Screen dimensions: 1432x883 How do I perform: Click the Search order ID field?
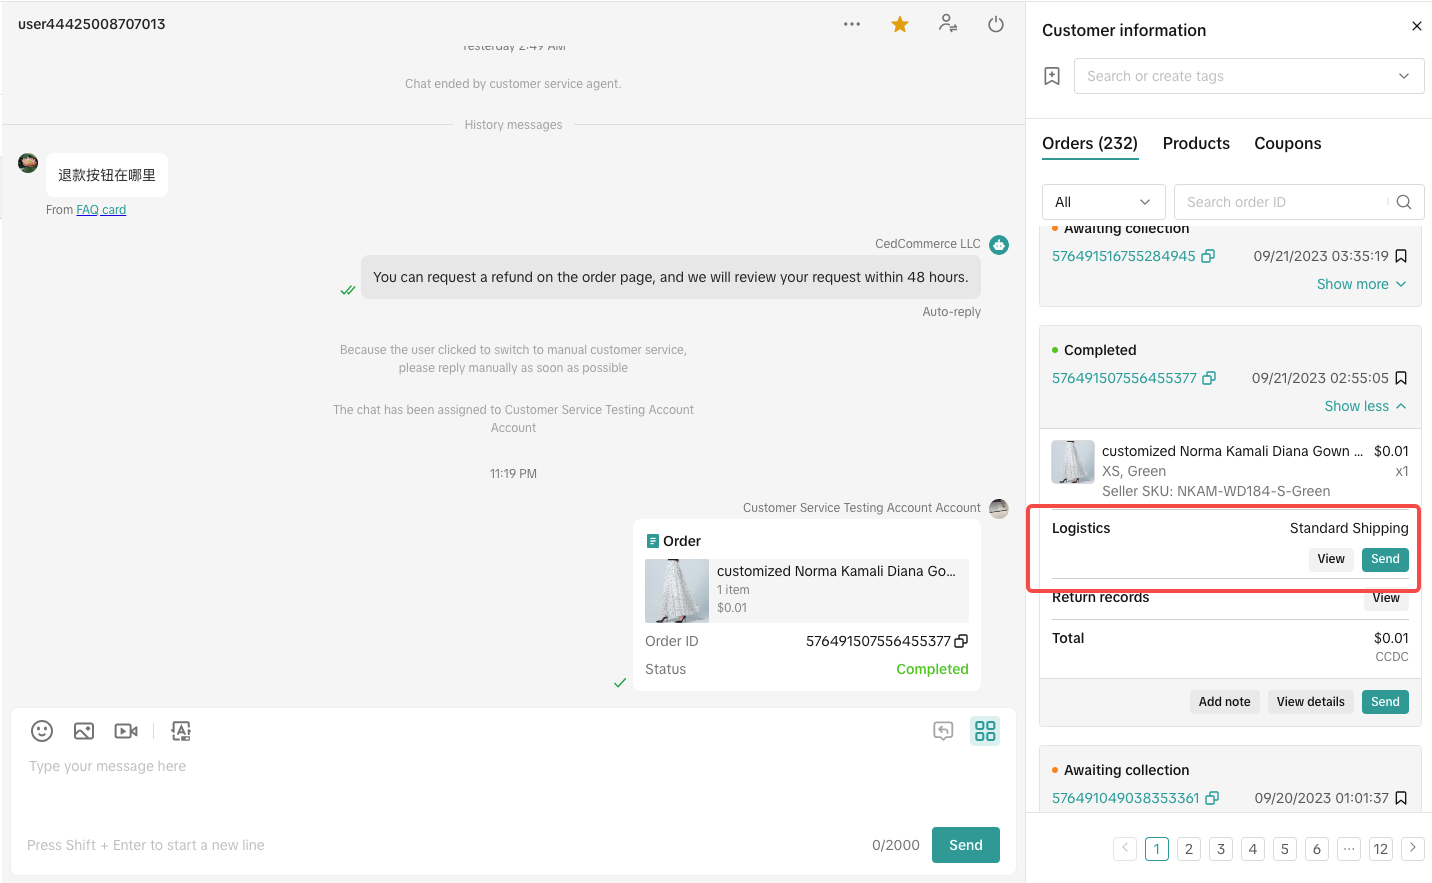(1282, 202)
